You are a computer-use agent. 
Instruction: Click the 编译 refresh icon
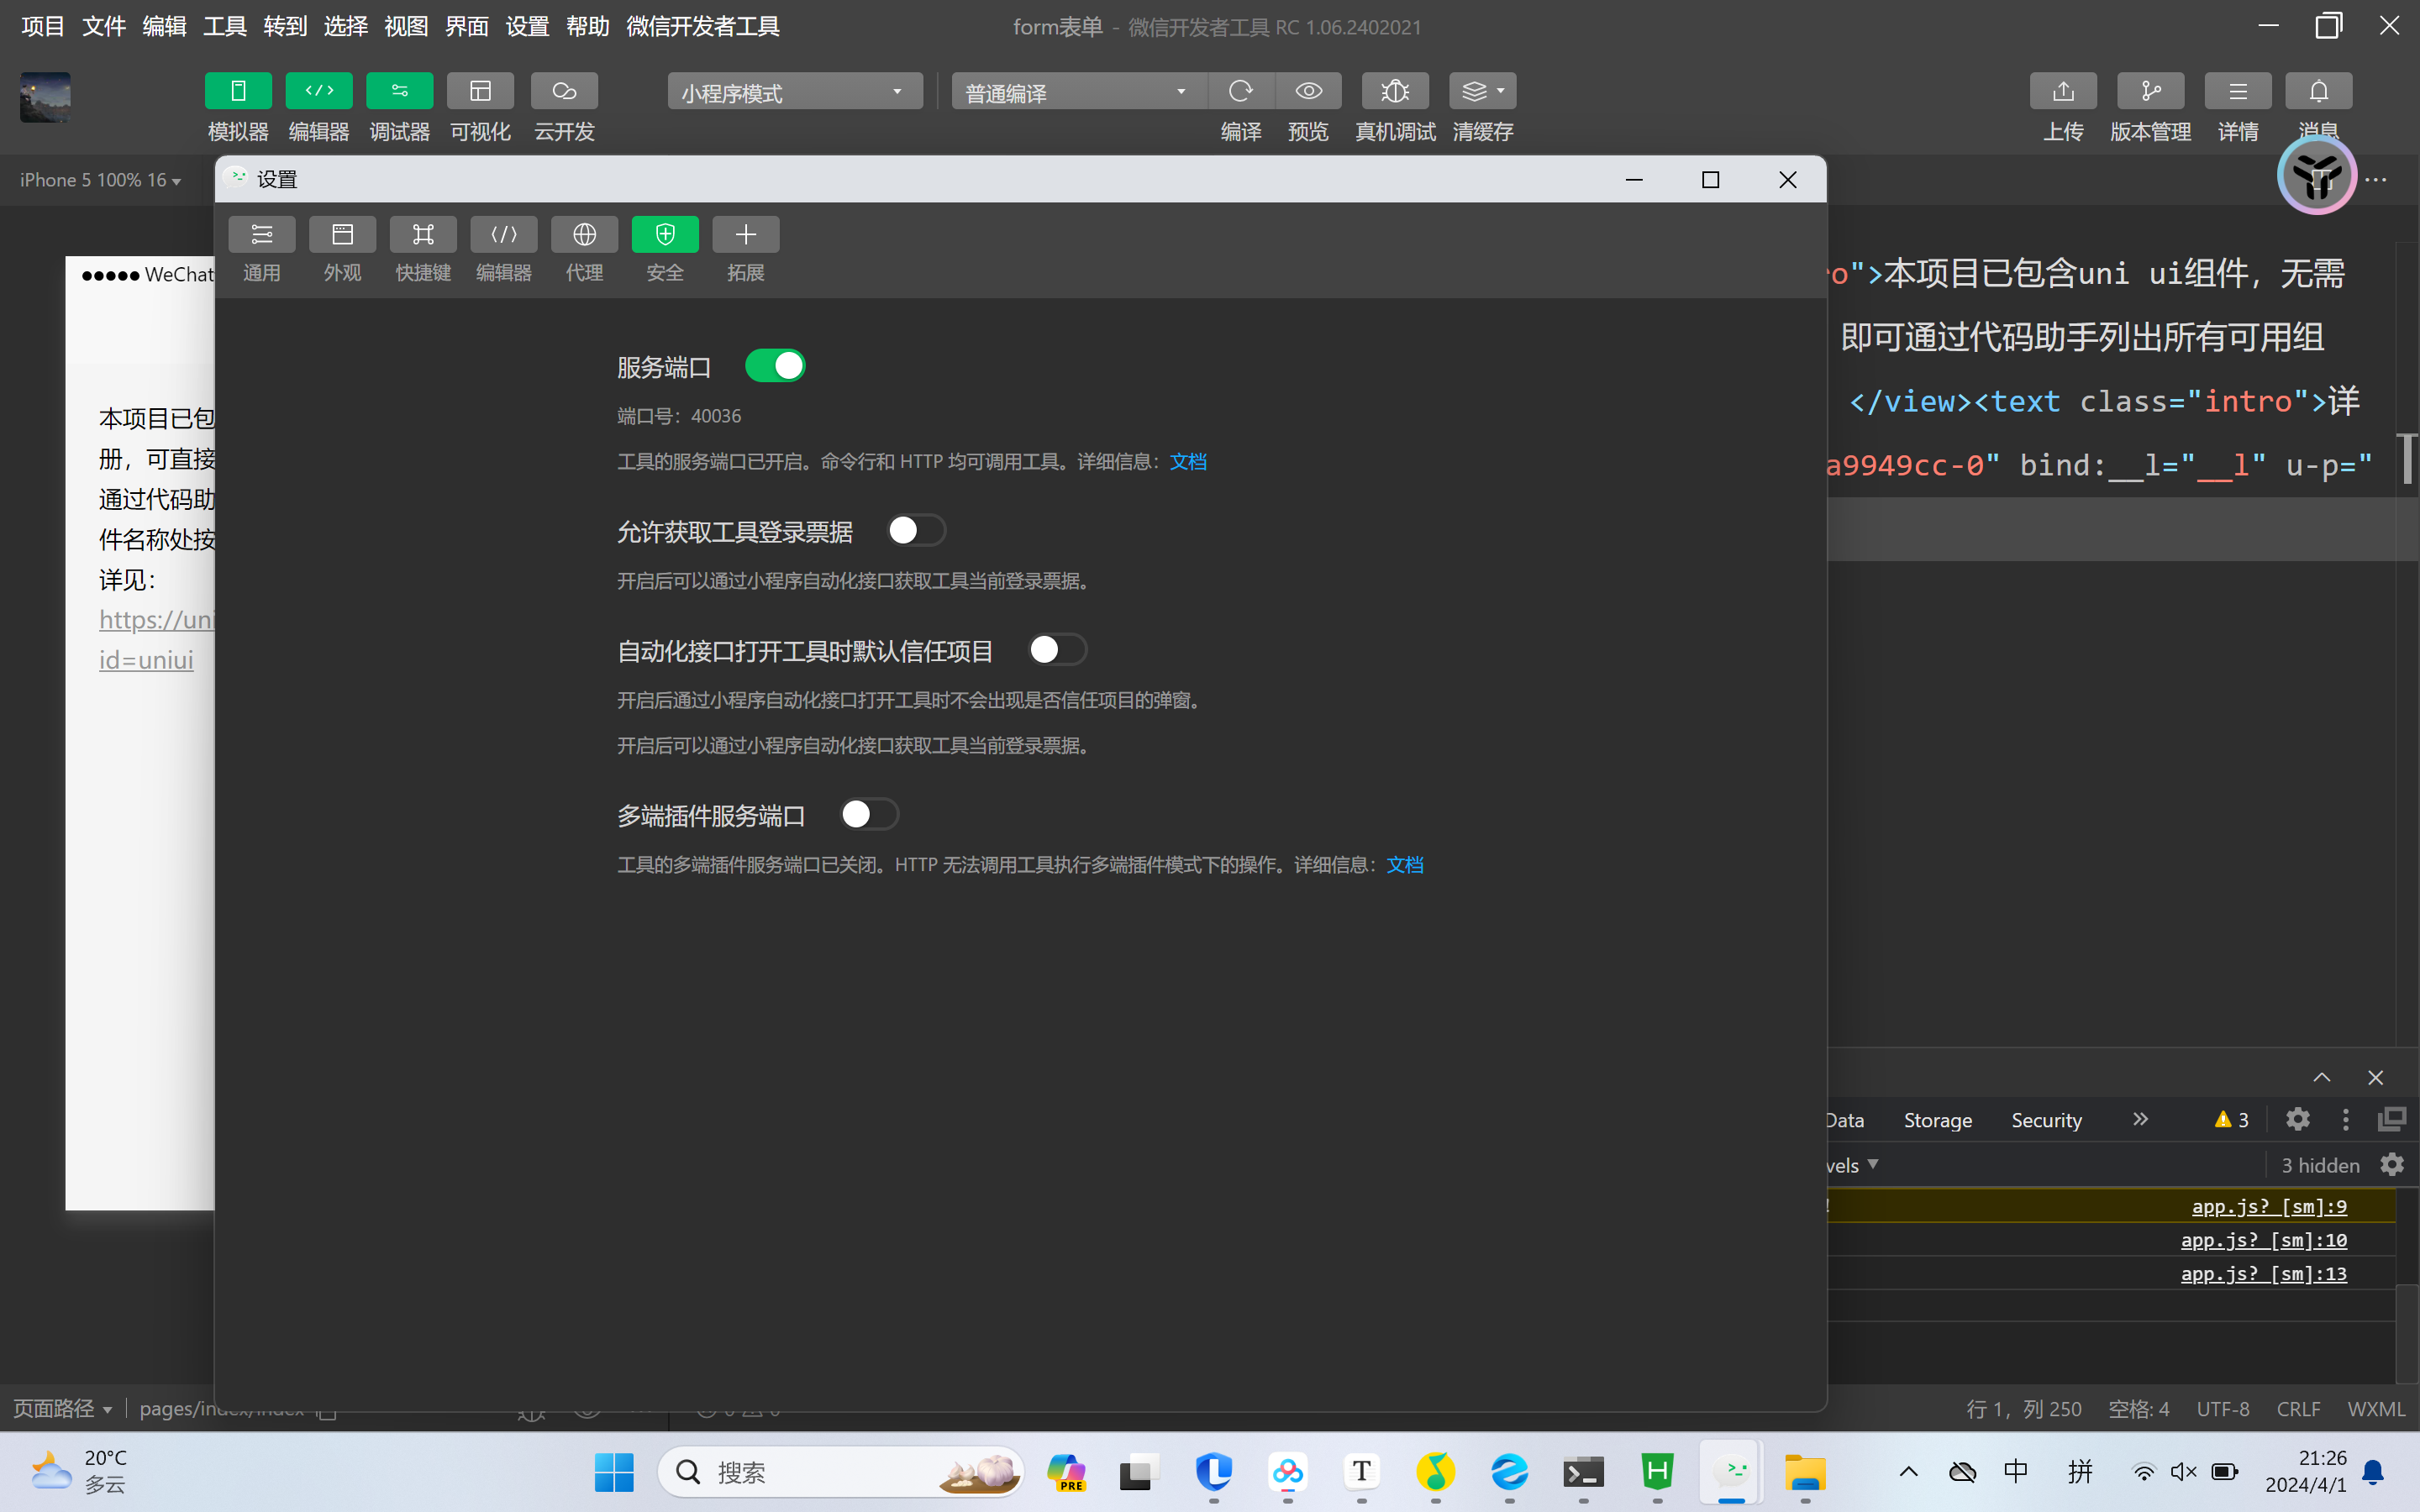pyautogui.click(x=1240, y=92)
